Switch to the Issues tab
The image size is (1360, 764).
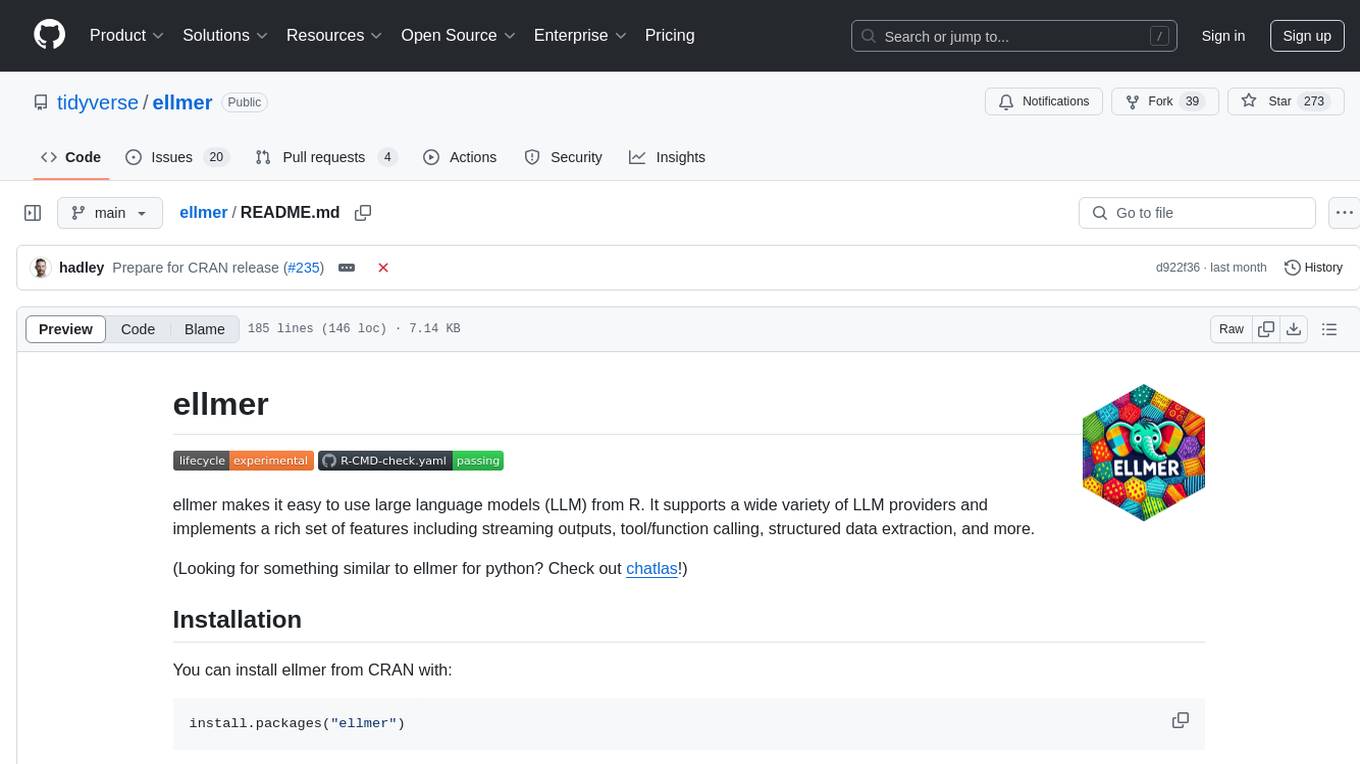177,157
